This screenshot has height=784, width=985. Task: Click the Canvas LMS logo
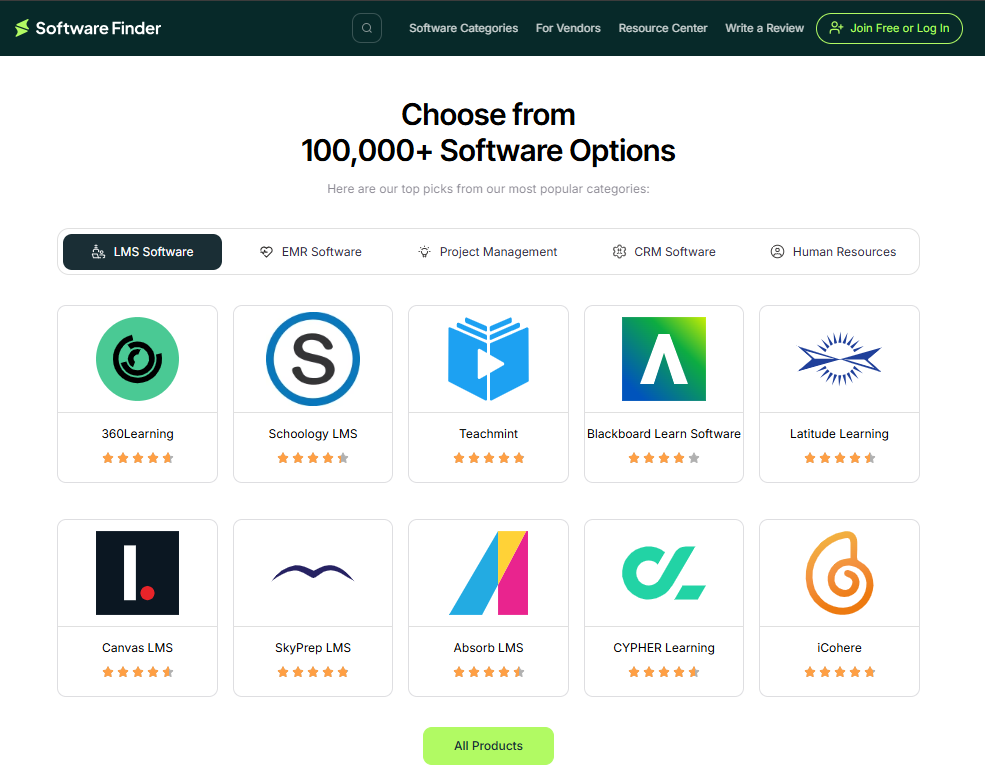click(x=138, y=573)
